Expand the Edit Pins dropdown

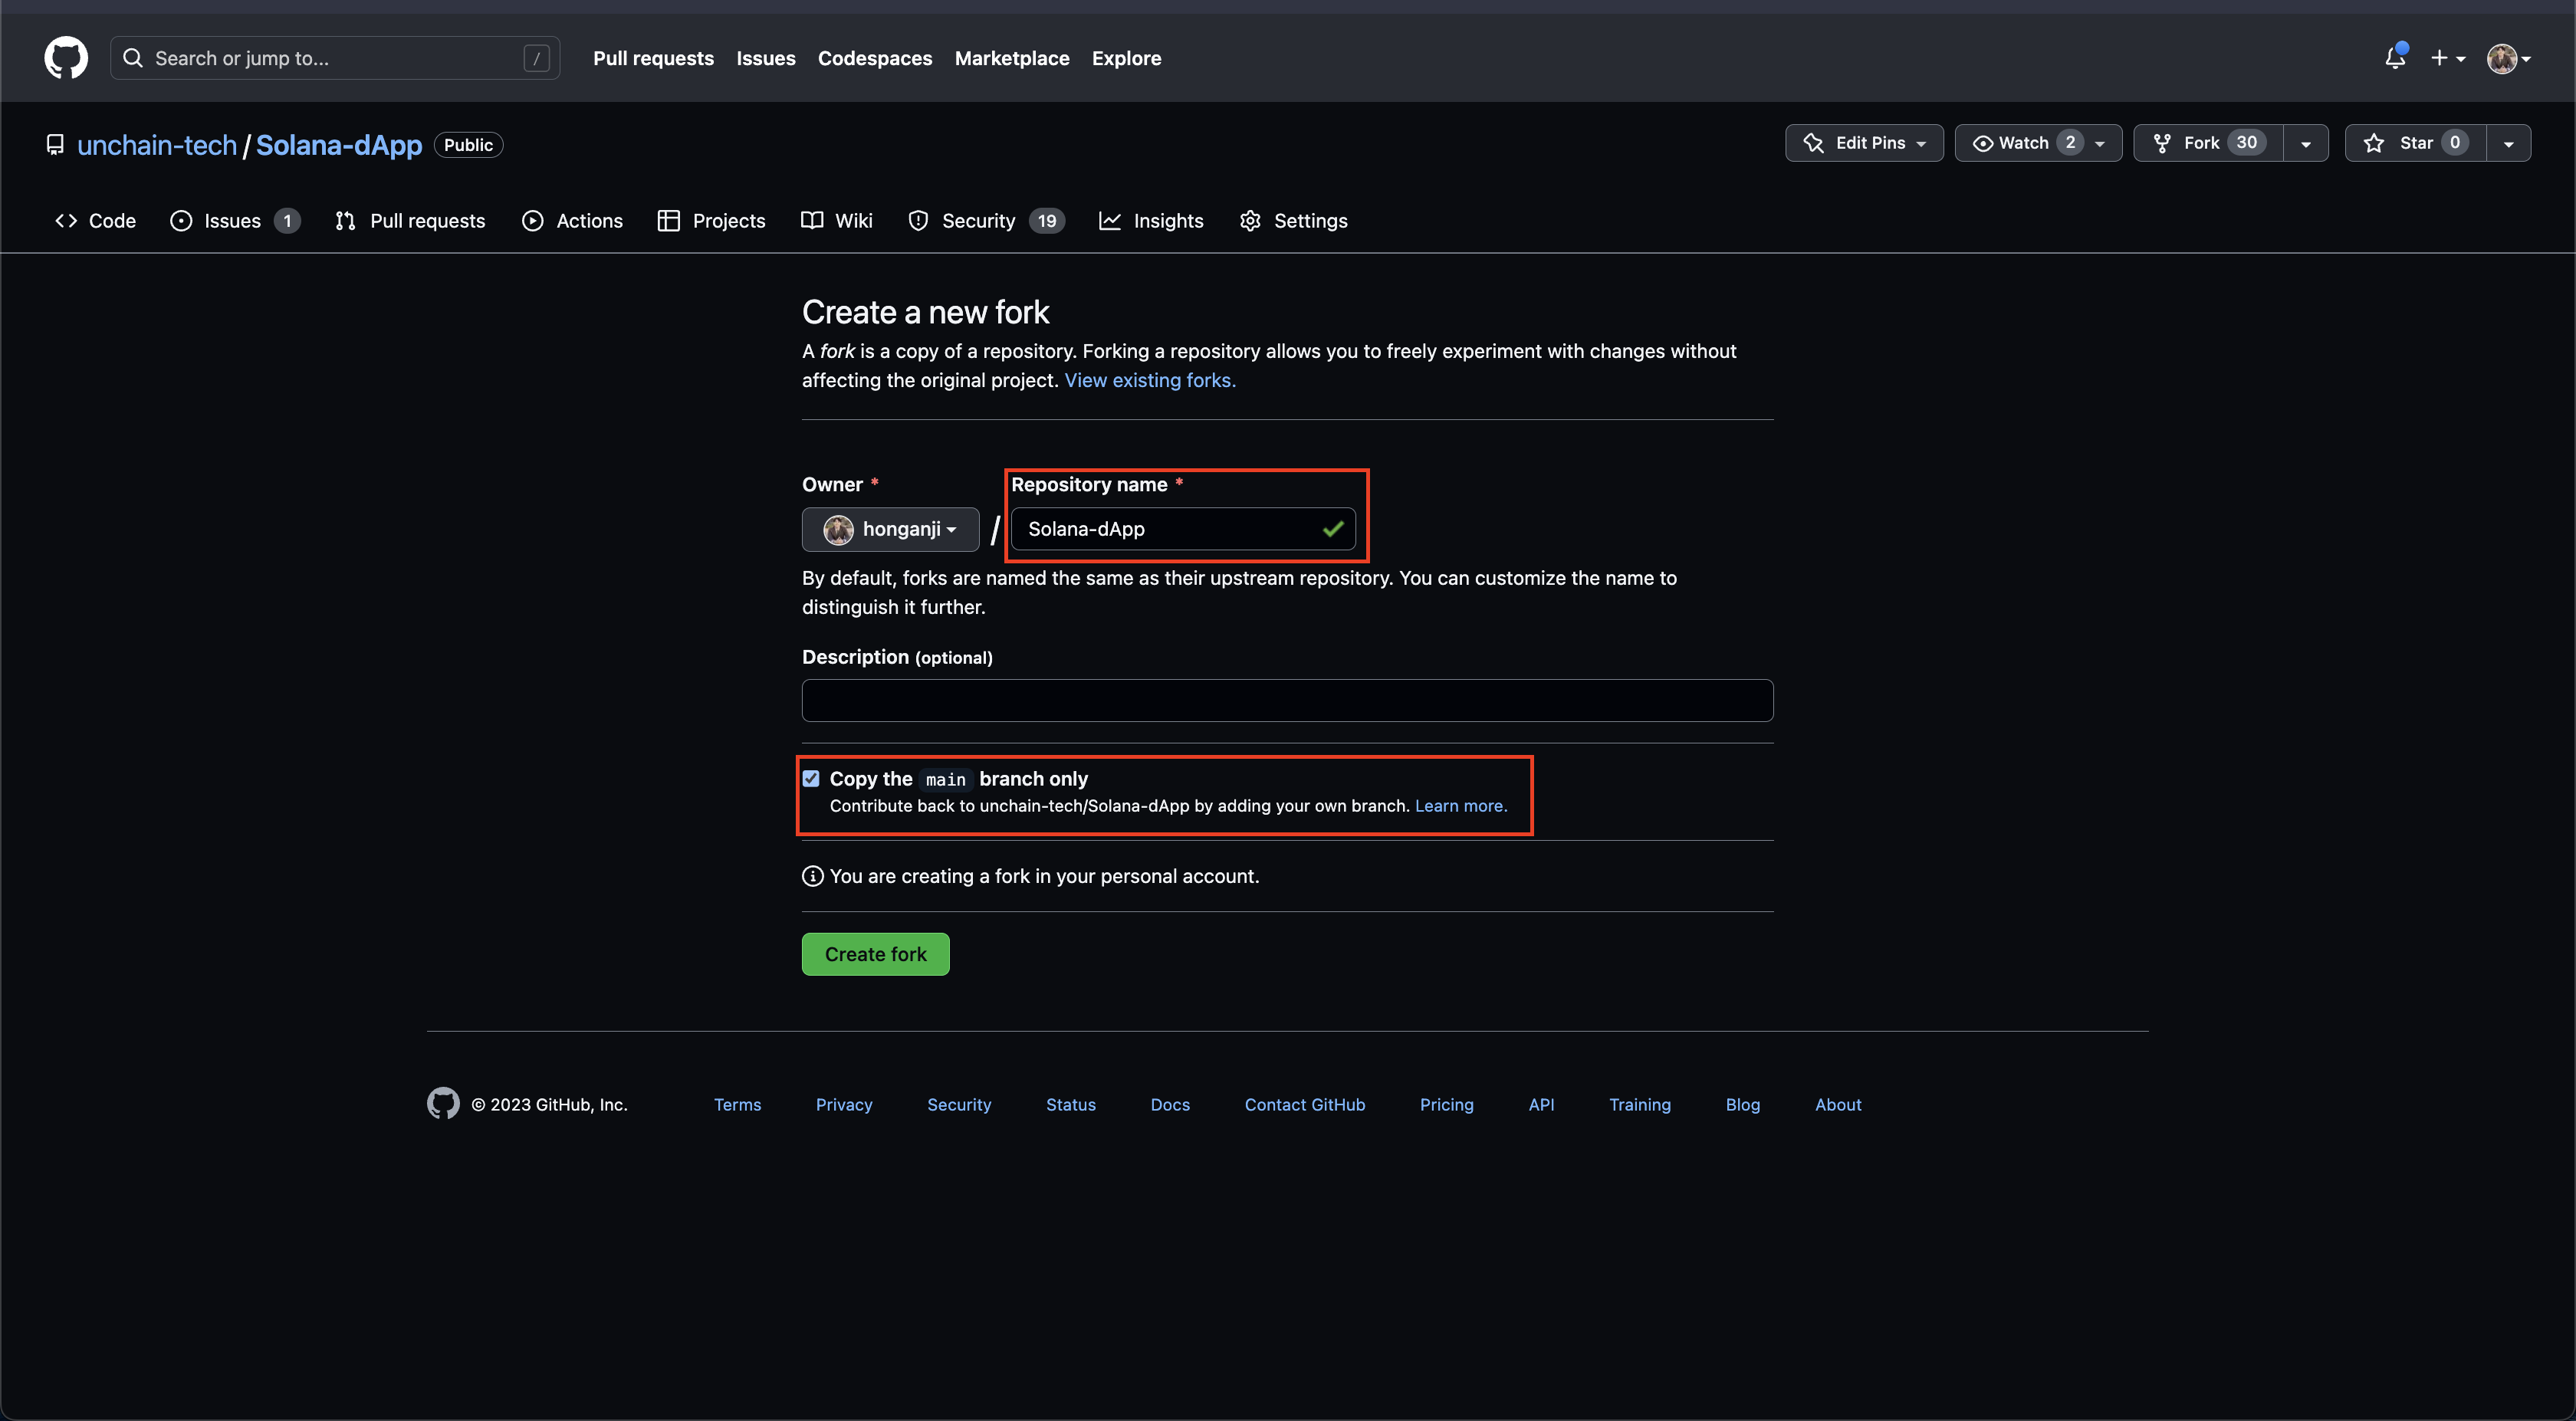click(x=1921, y=144)
